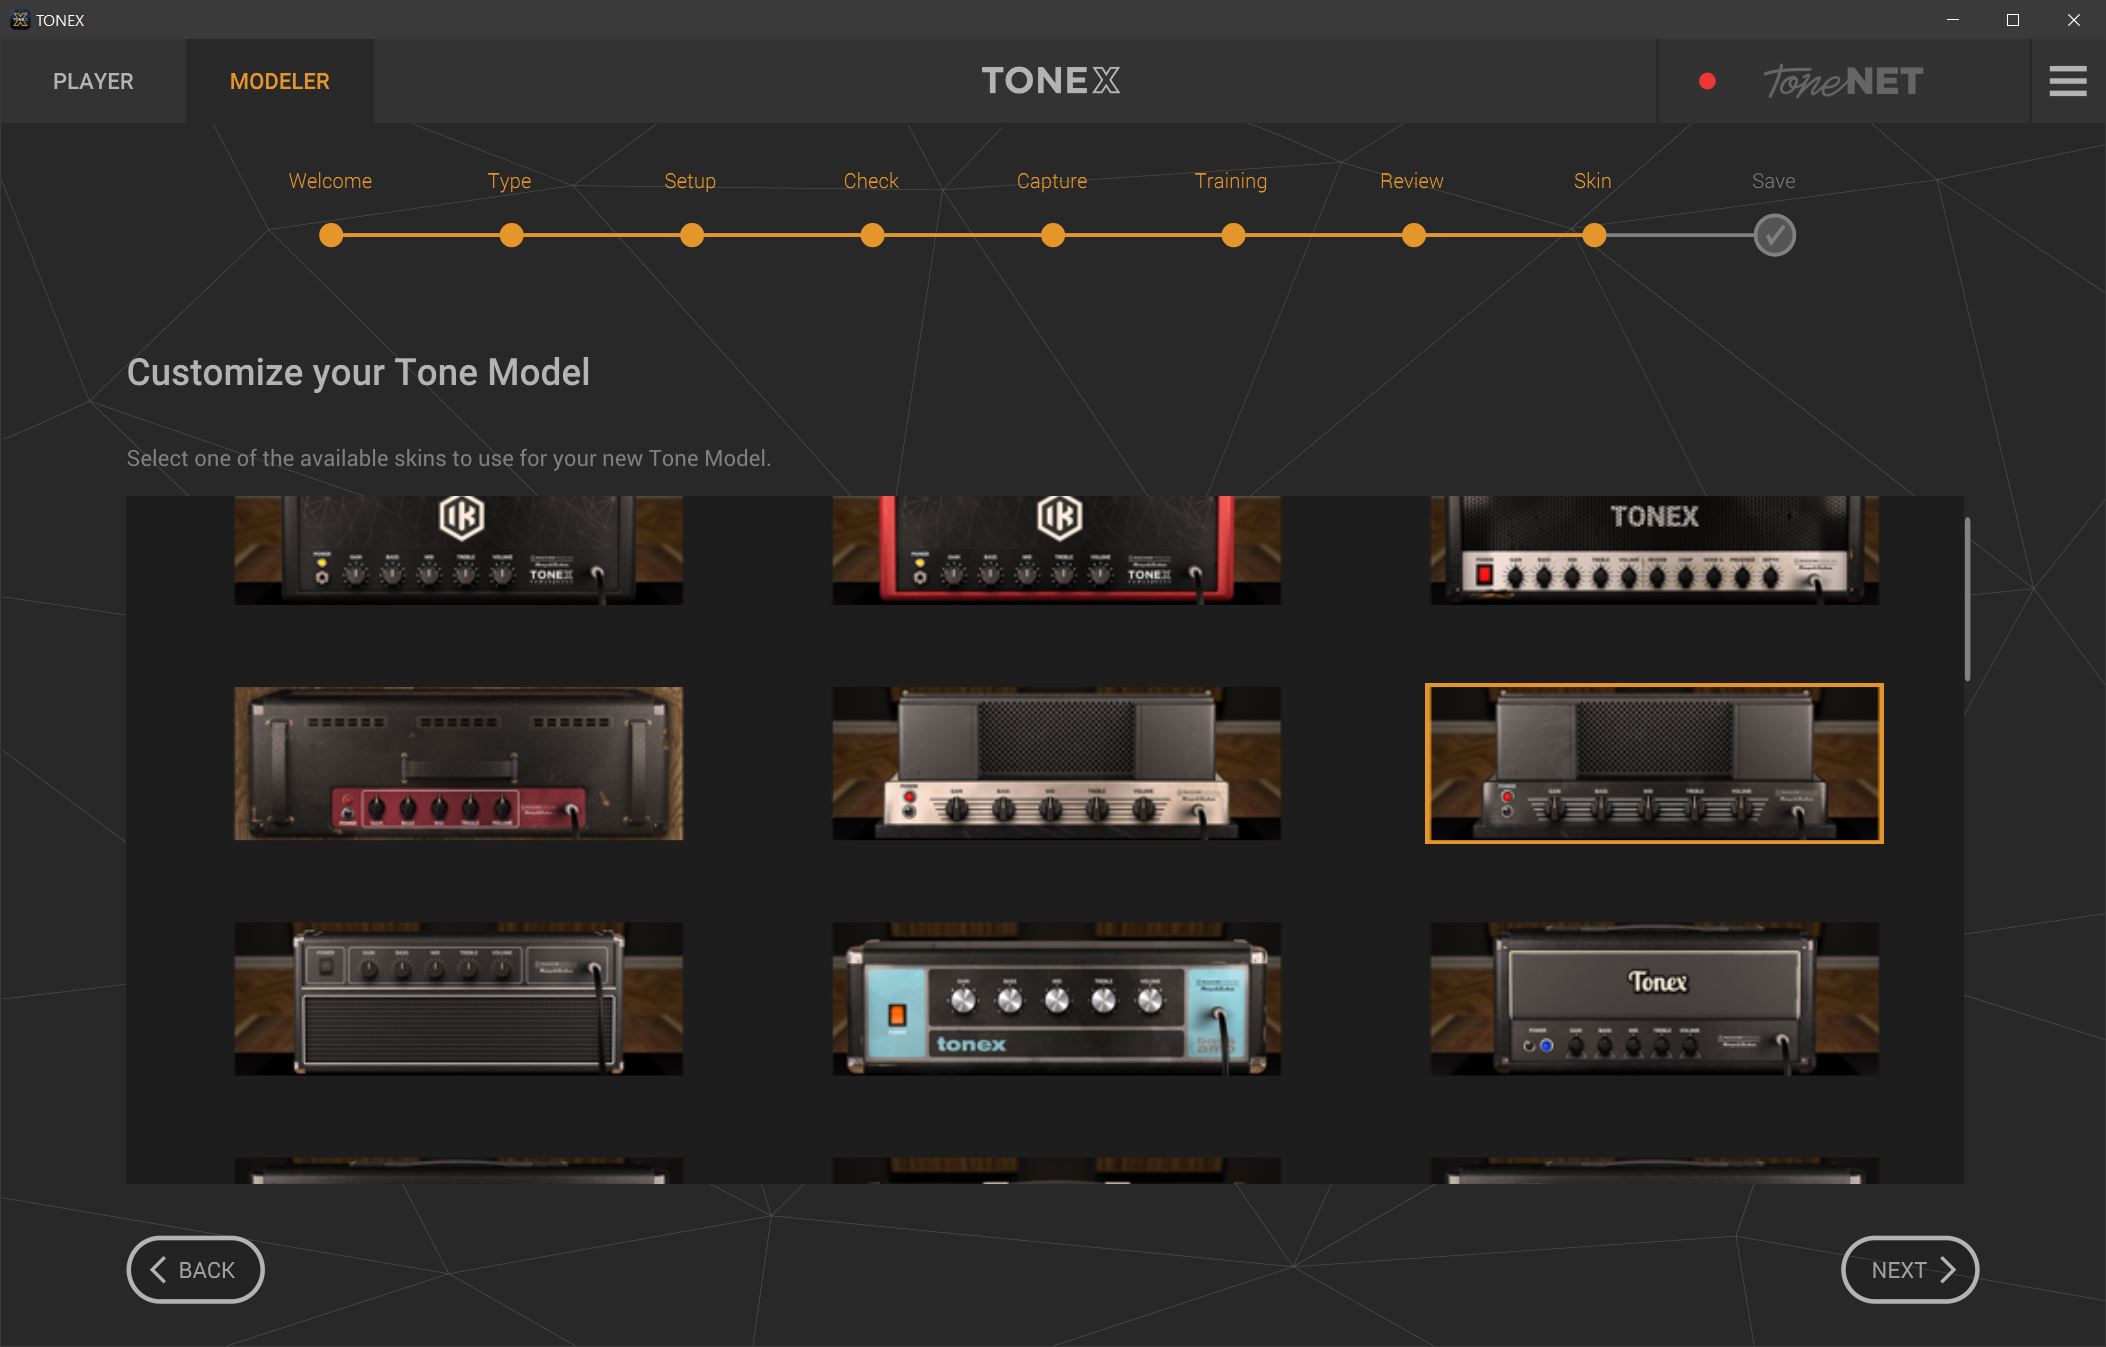Click the Training step dot
The height and width of the screenshot is (1347, 2106).
1233,236
